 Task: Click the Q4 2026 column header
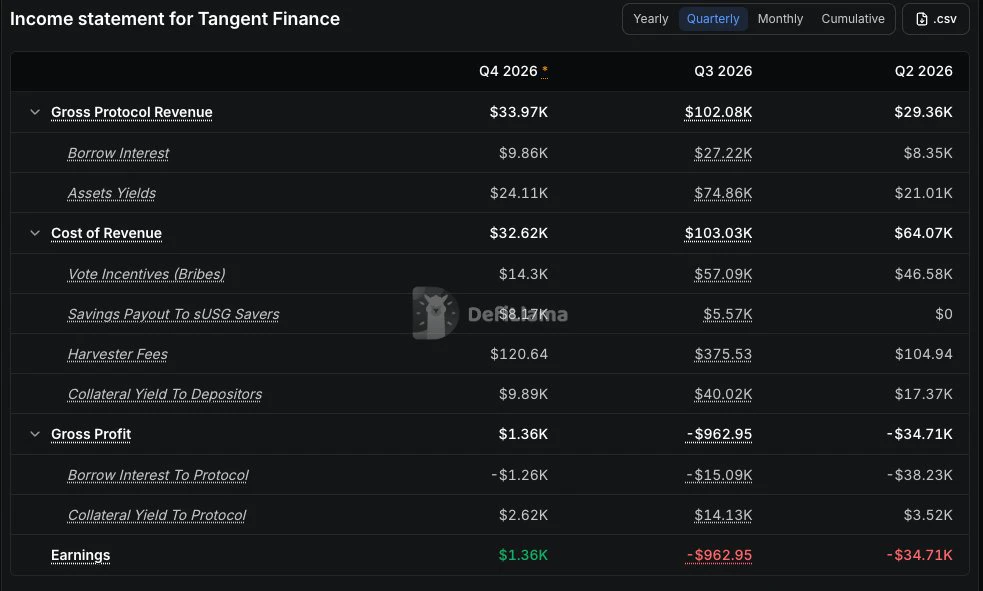pyautogui.click(x=508, y=71)
